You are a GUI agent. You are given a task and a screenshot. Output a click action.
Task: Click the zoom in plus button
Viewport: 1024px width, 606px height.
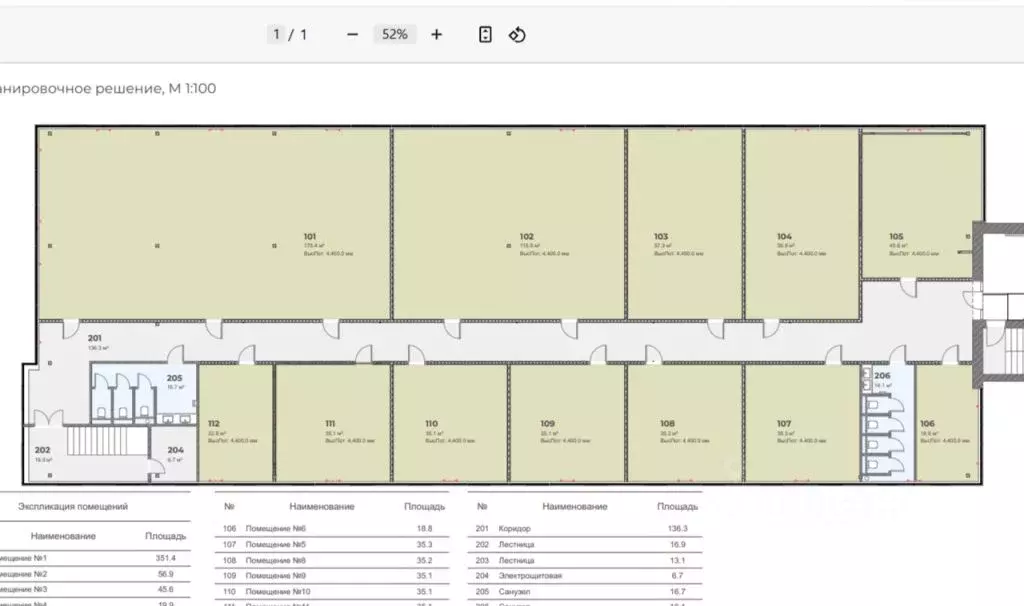436,34
